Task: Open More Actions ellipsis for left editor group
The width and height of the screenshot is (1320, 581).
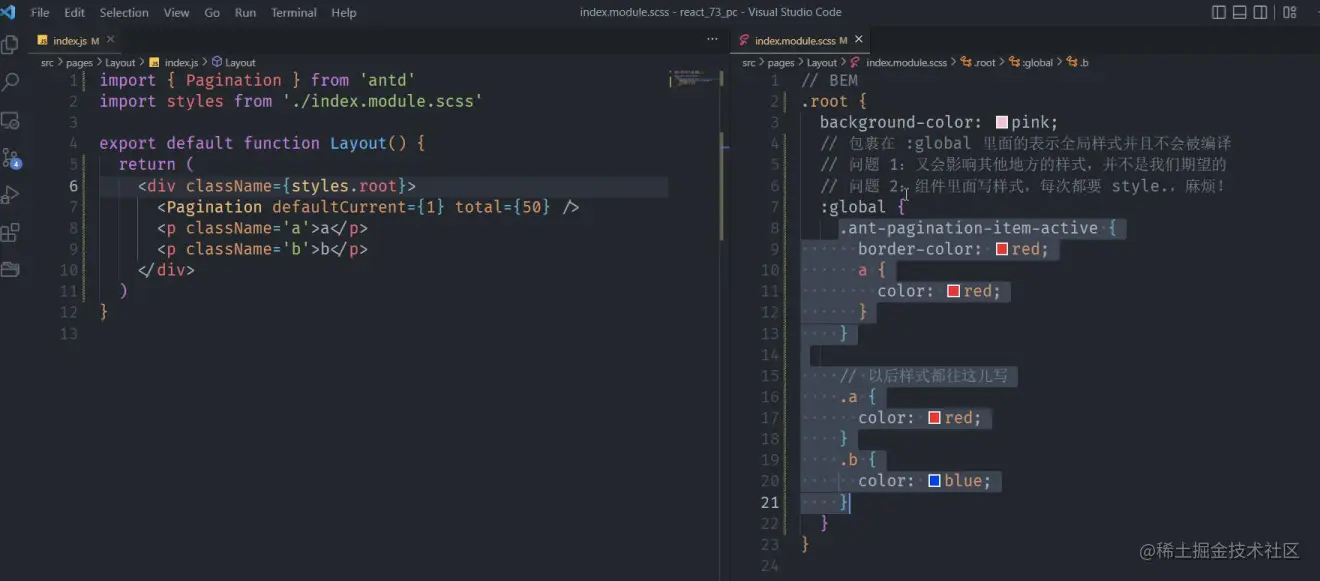Action: 712,39
